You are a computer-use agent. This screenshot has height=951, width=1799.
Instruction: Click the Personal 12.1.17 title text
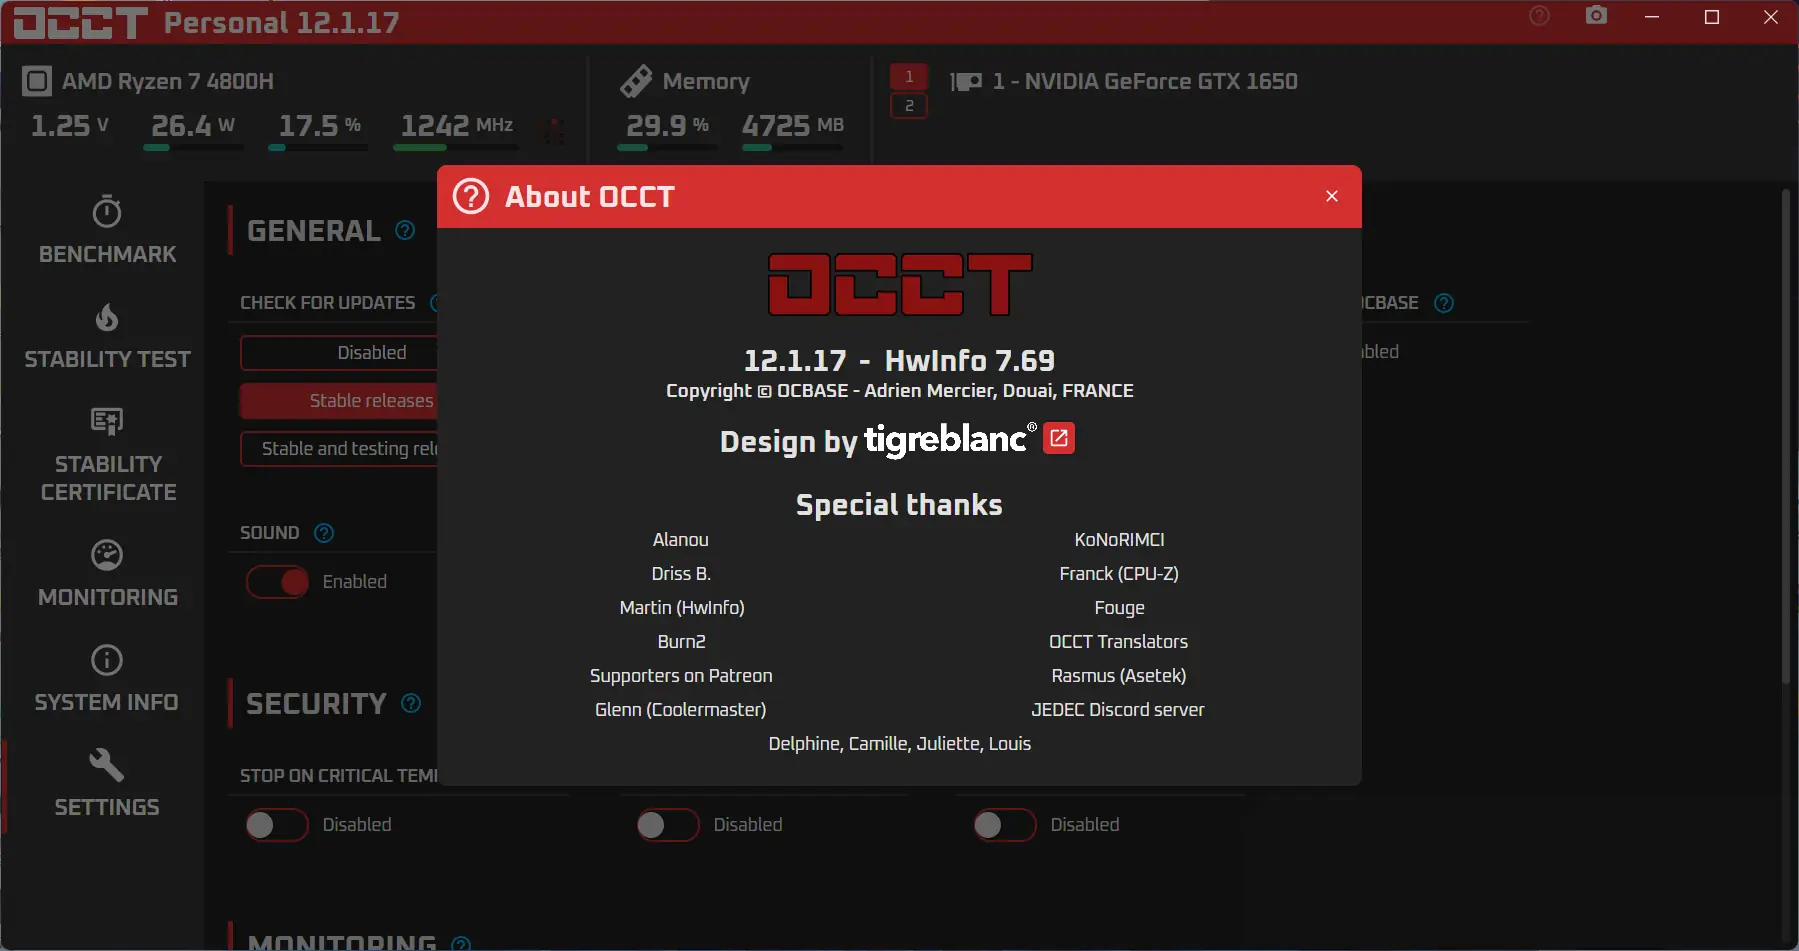(282, 23)
